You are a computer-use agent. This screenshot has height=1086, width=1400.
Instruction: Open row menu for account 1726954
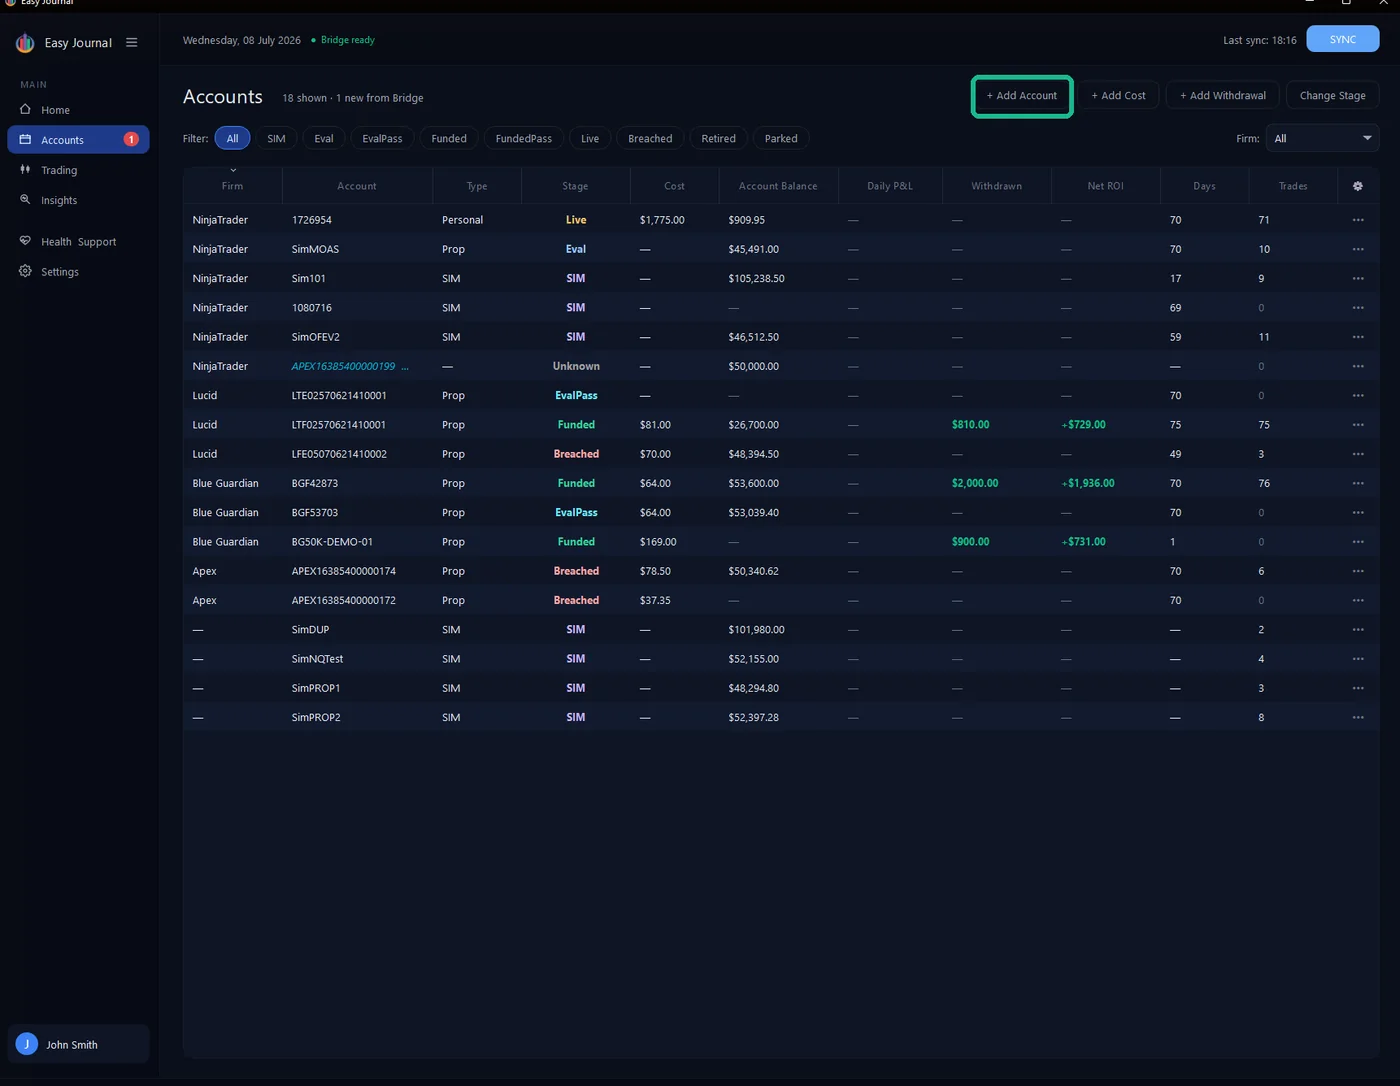[1357, 220]
